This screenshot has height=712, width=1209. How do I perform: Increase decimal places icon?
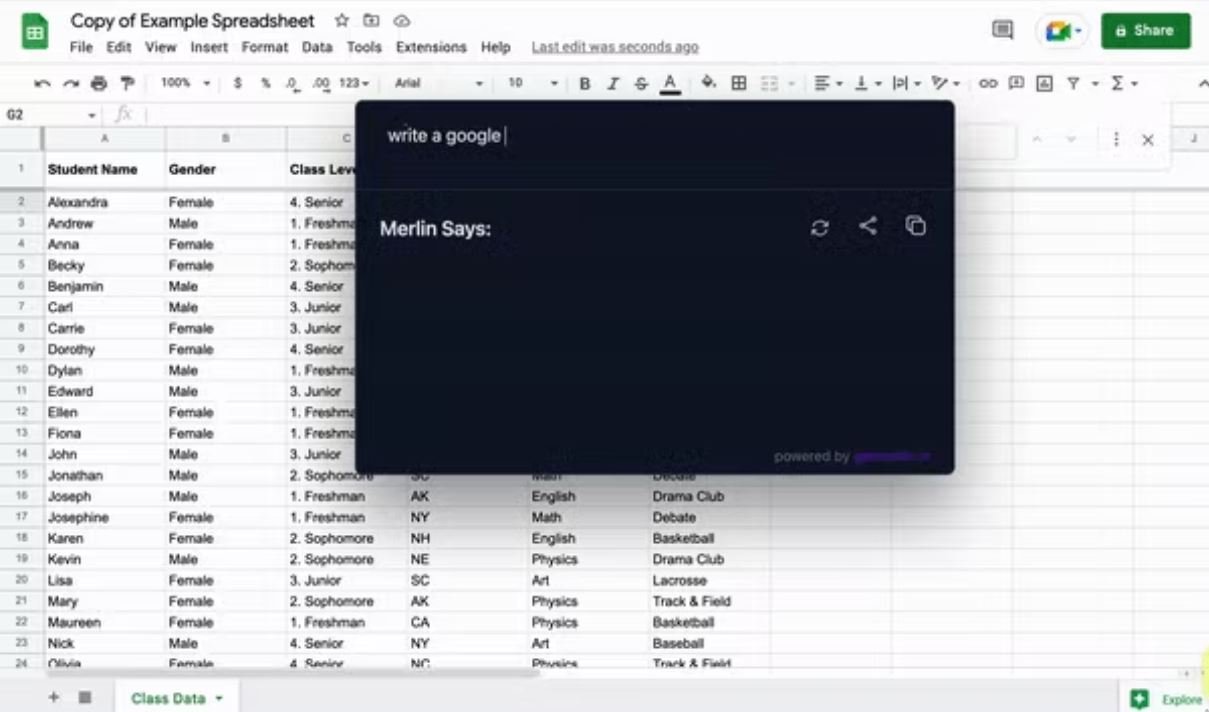(321, 84)
